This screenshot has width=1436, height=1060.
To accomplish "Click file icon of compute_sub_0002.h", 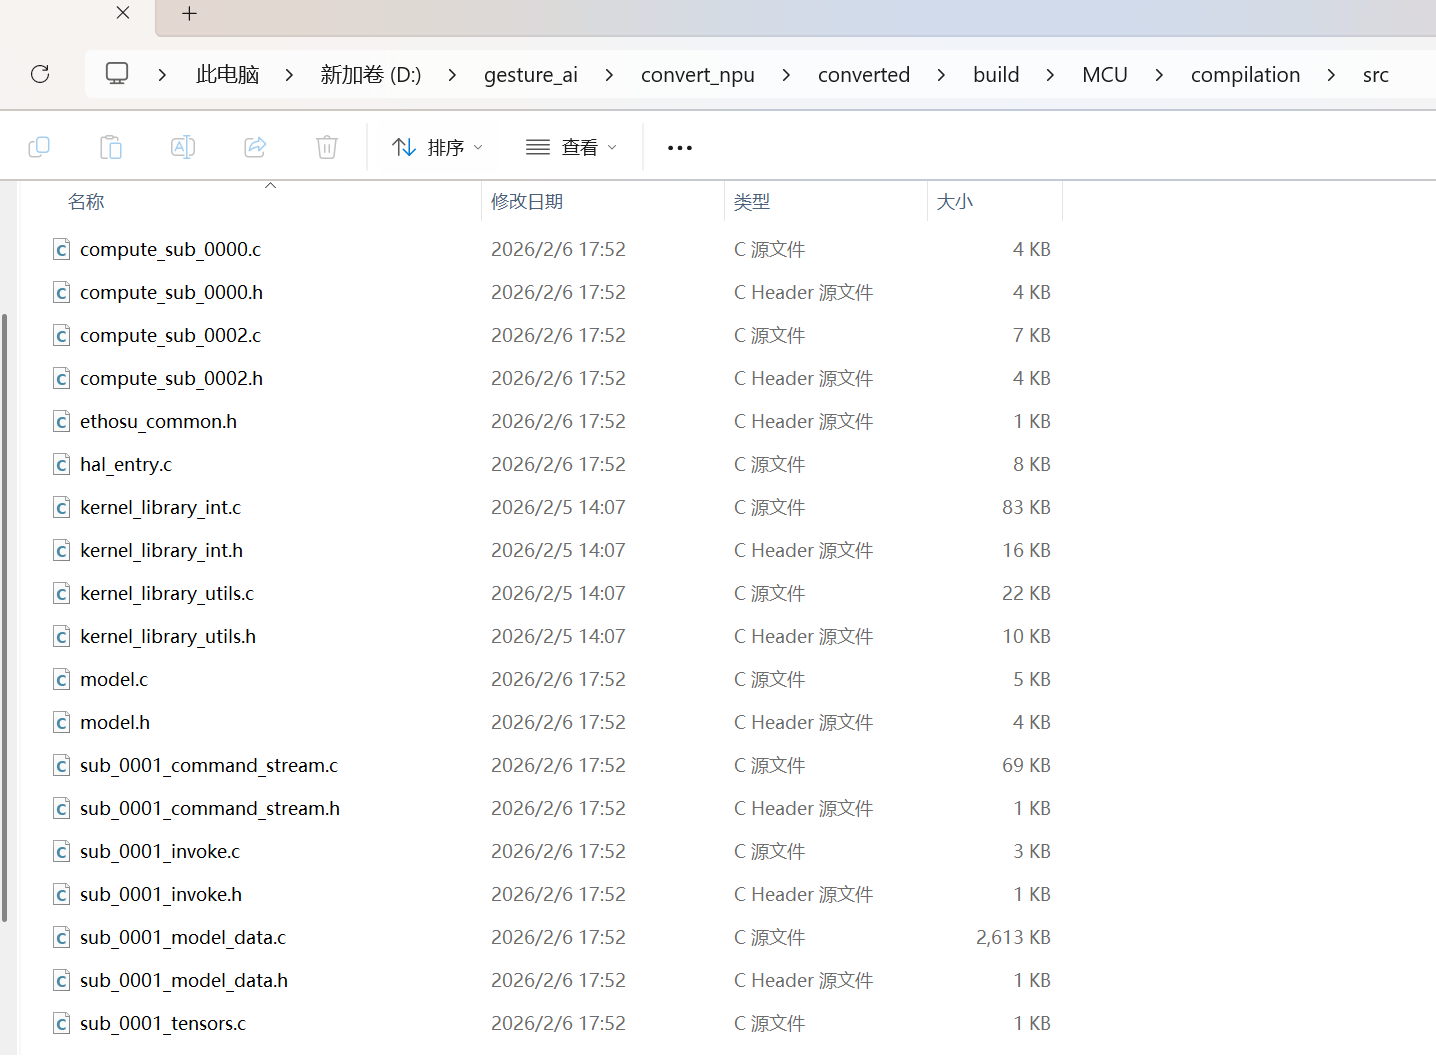I will pos(62,378).
